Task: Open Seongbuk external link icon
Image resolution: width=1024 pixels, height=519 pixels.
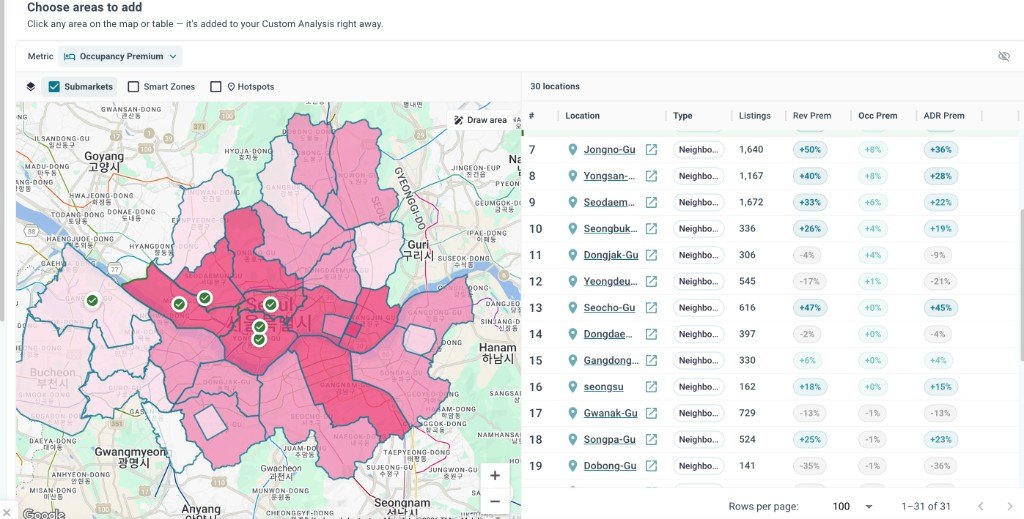Action: pyautogui.click(x=651, y=228)
